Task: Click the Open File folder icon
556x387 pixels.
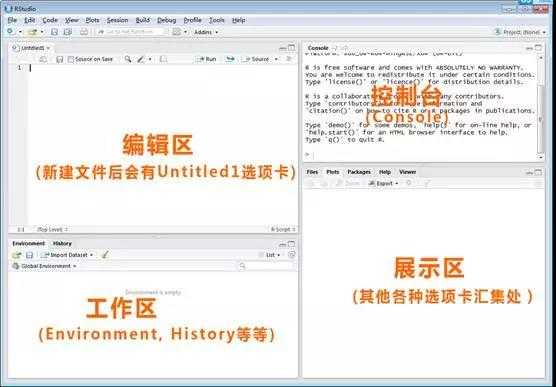Action: tap(32, 32)
